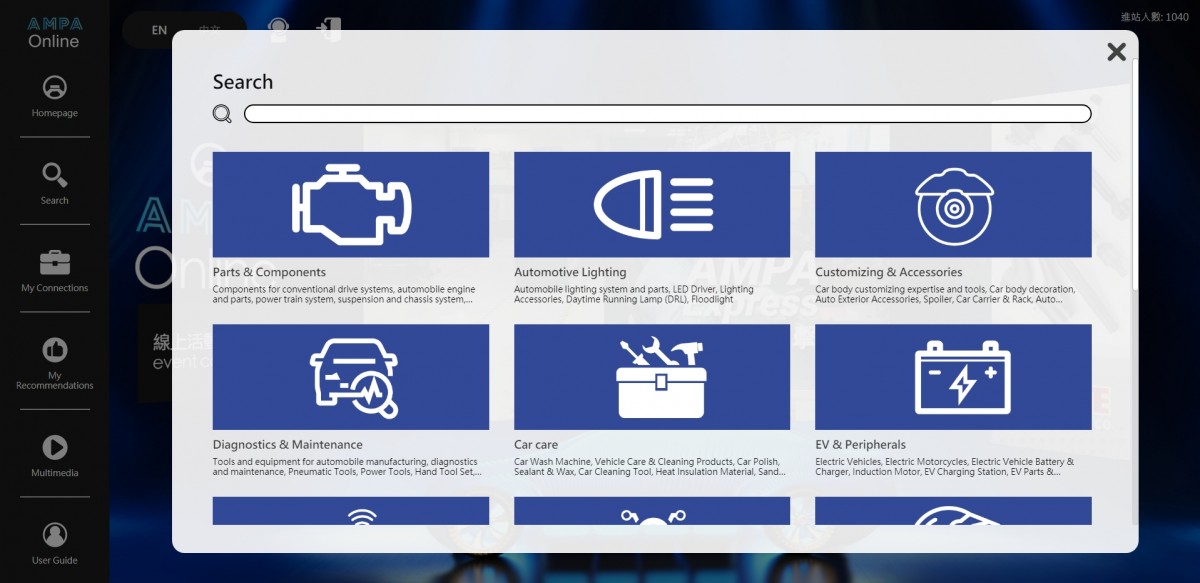Screen dimensions: 1200x583
Task: Select the EV & Peripherals battery tile
Action: pyautogui.click(x=953, y=377)
